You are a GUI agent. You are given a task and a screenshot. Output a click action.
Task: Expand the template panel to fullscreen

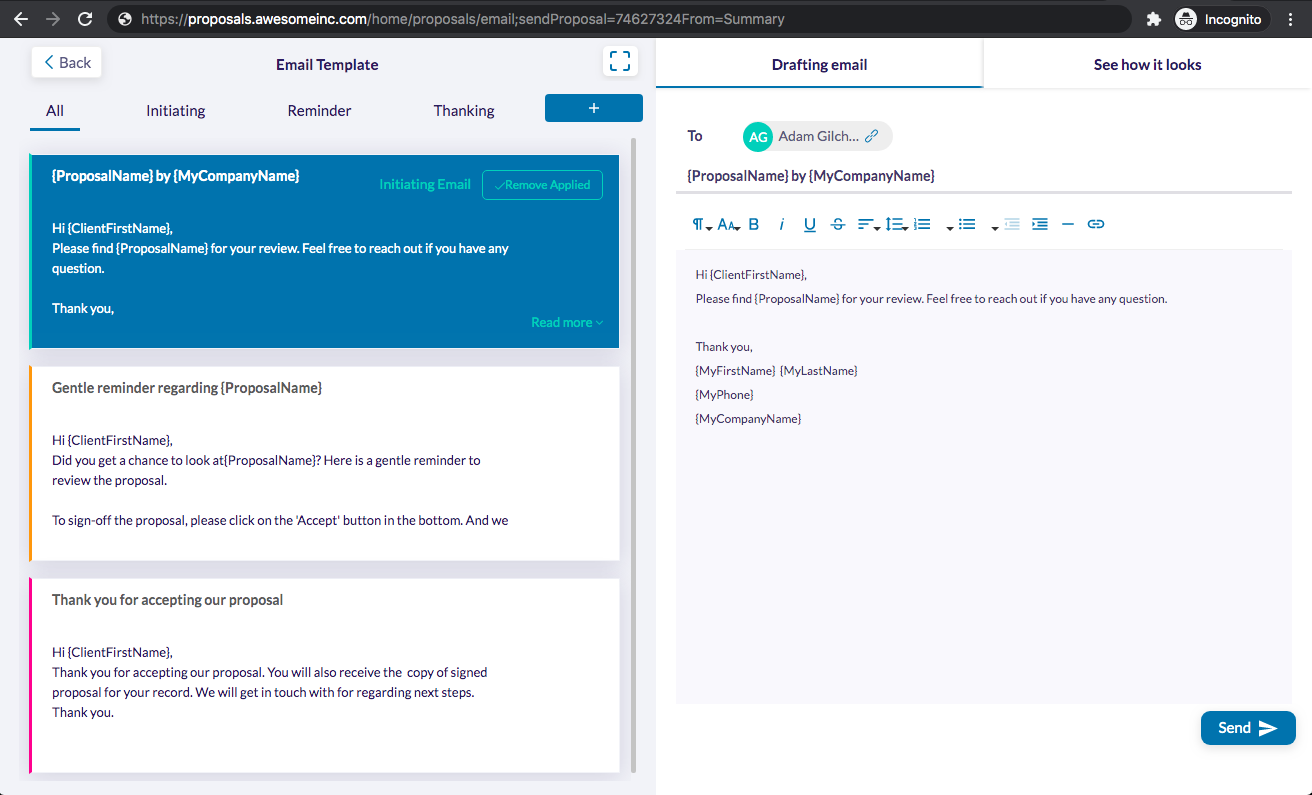[620, 62]
